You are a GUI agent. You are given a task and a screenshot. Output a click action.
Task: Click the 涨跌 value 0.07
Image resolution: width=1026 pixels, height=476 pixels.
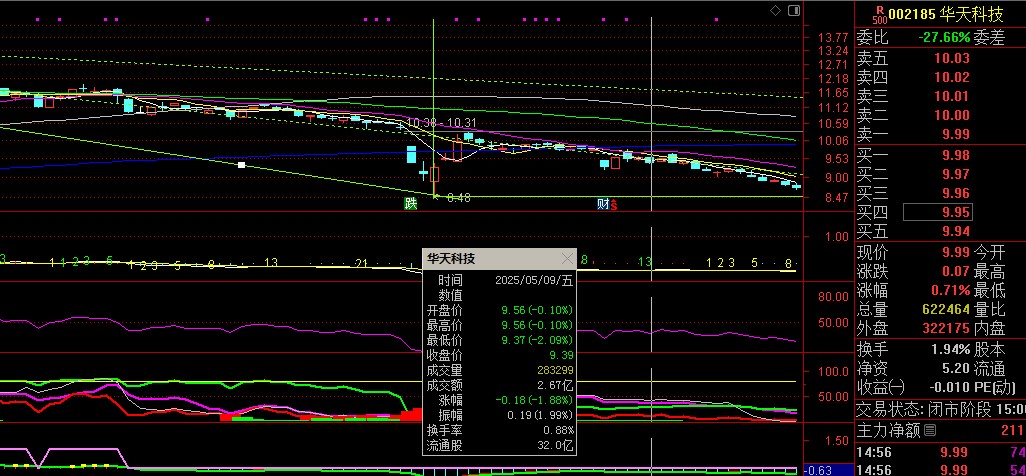point(955,271)
